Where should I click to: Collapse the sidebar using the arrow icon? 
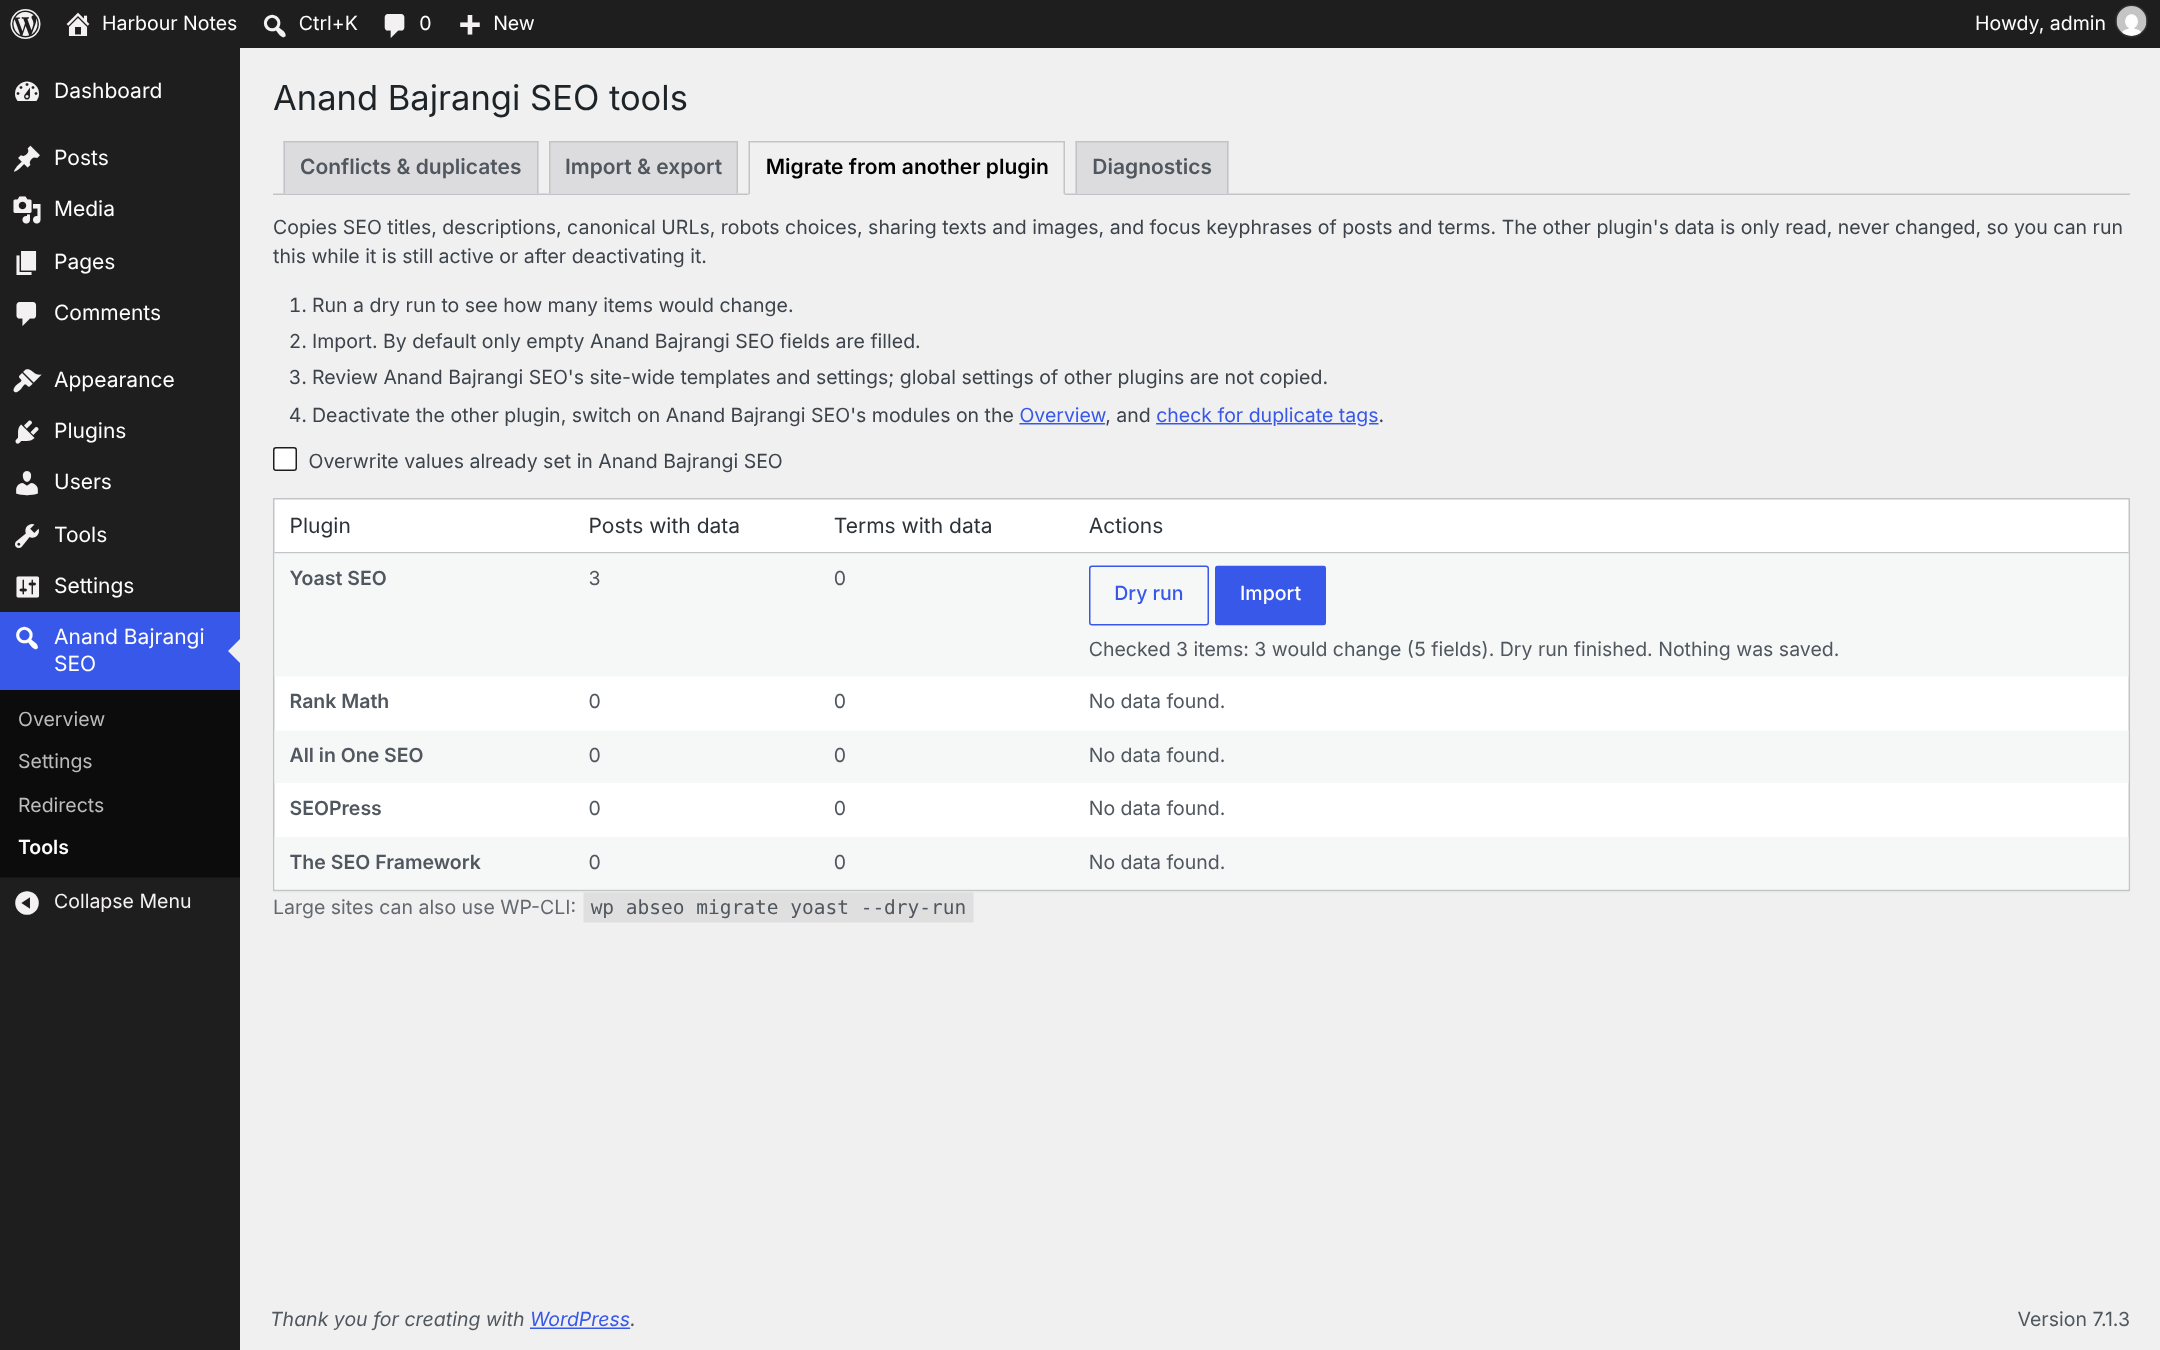[x=27, y=902]
